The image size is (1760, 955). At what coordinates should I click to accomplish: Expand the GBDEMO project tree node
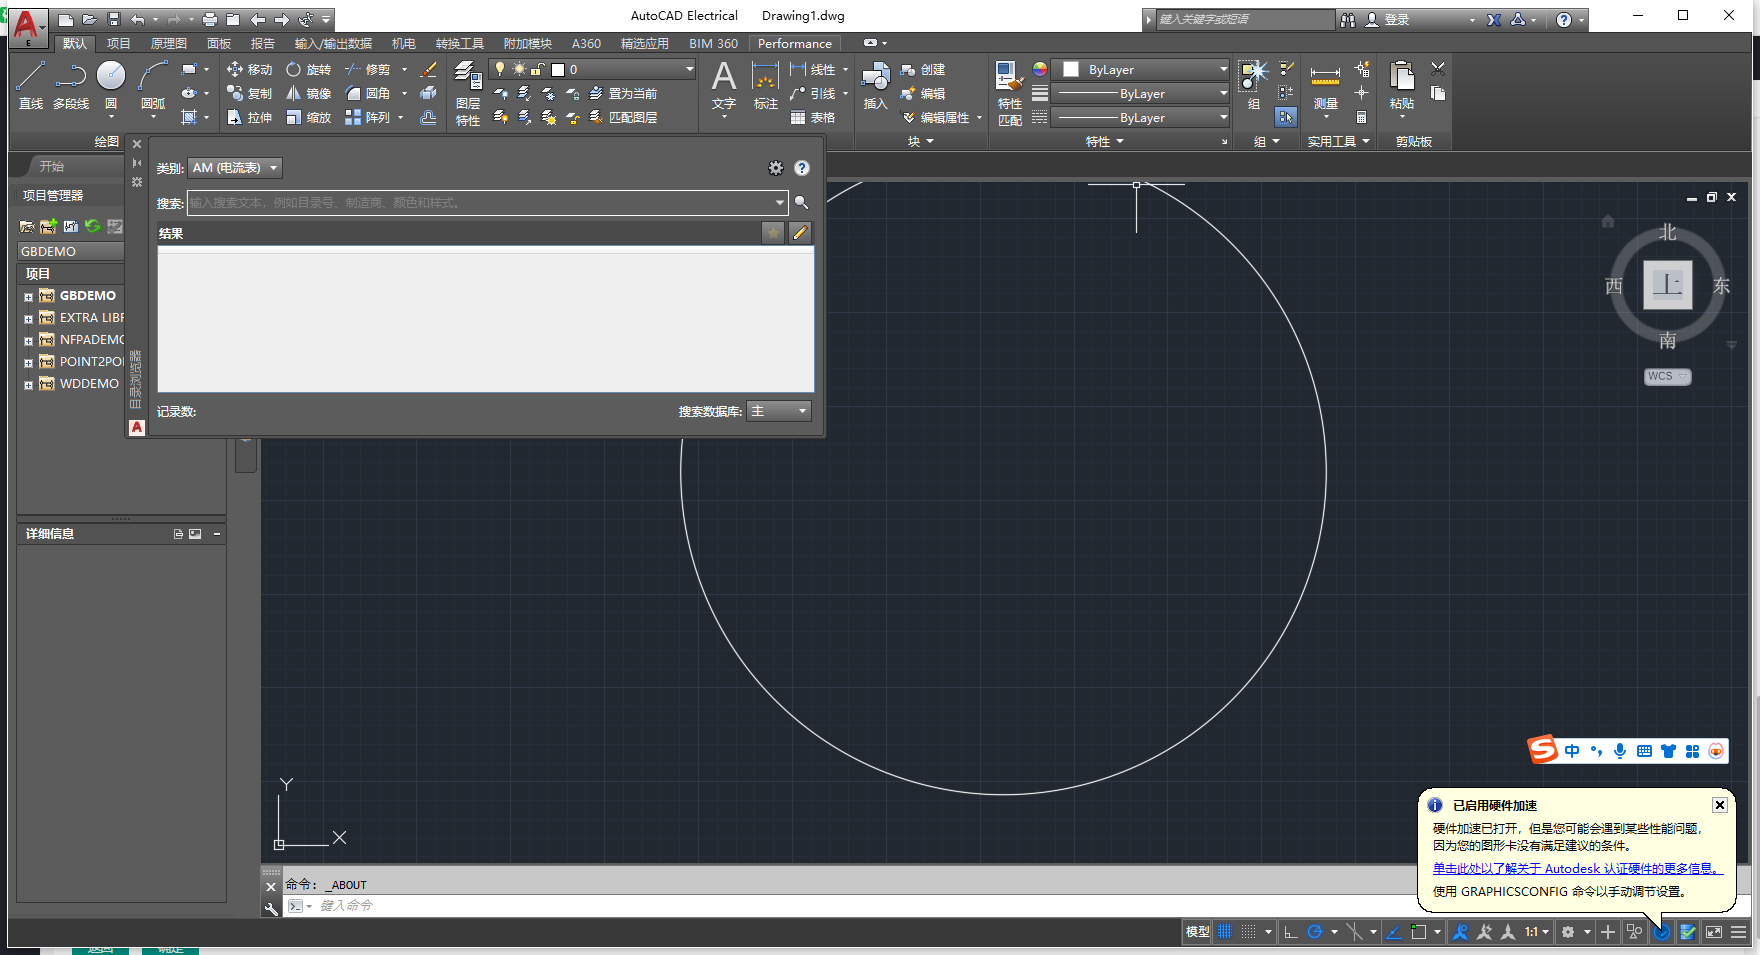28,297
